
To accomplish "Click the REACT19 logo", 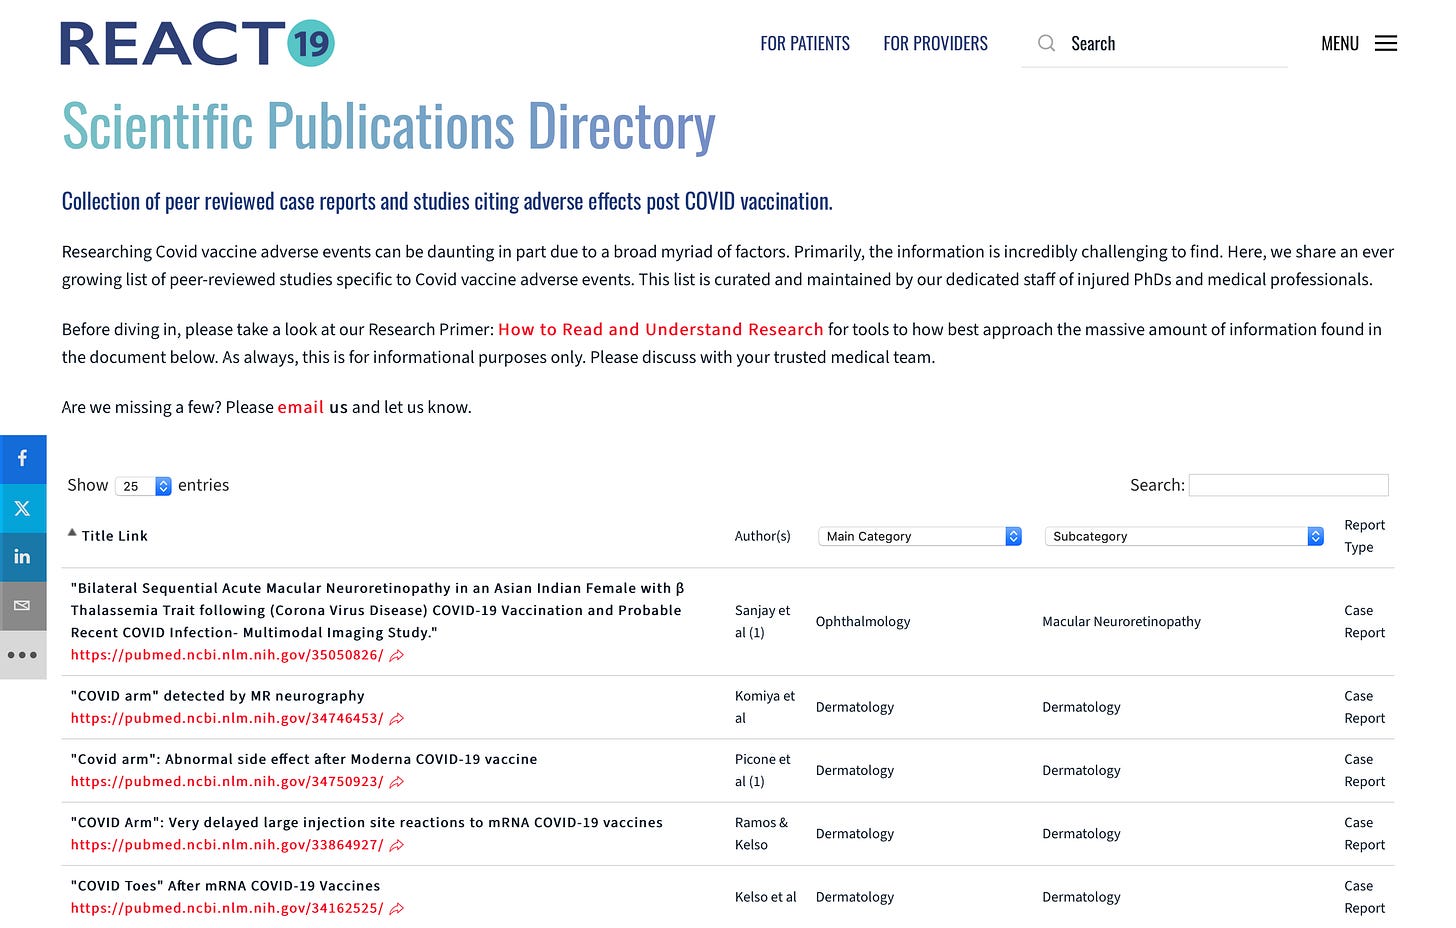I will [197, 43].
